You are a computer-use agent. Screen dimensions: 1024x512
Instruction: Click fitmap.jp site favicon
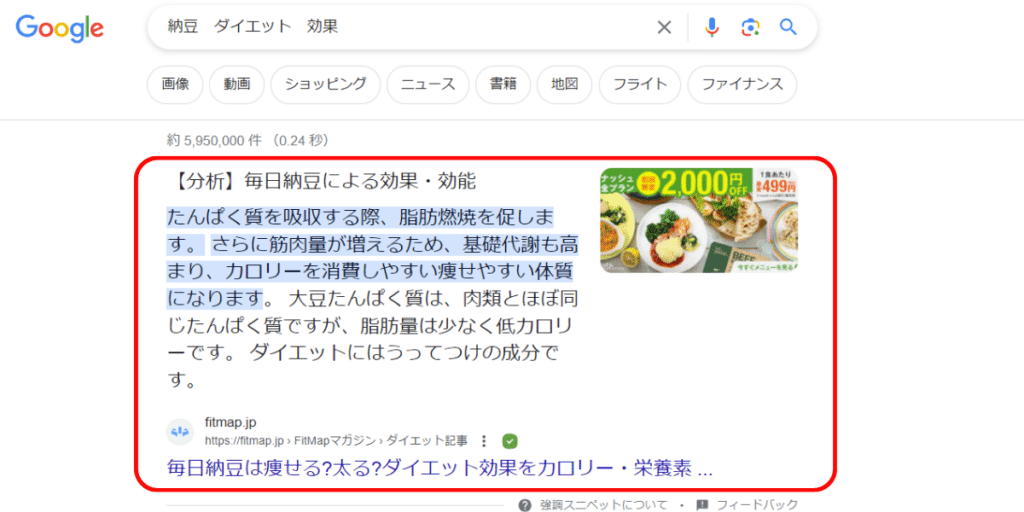click(x=180, y=432)
